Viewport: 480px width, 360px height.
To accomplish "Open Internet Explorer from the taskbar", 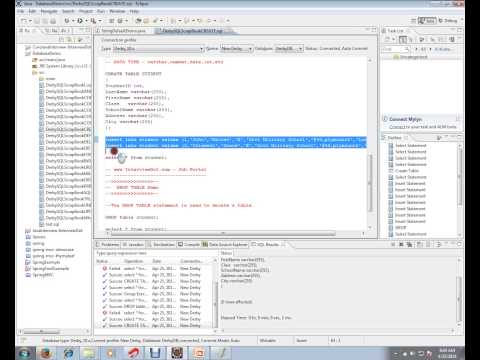I will click(x=68, y=353).
